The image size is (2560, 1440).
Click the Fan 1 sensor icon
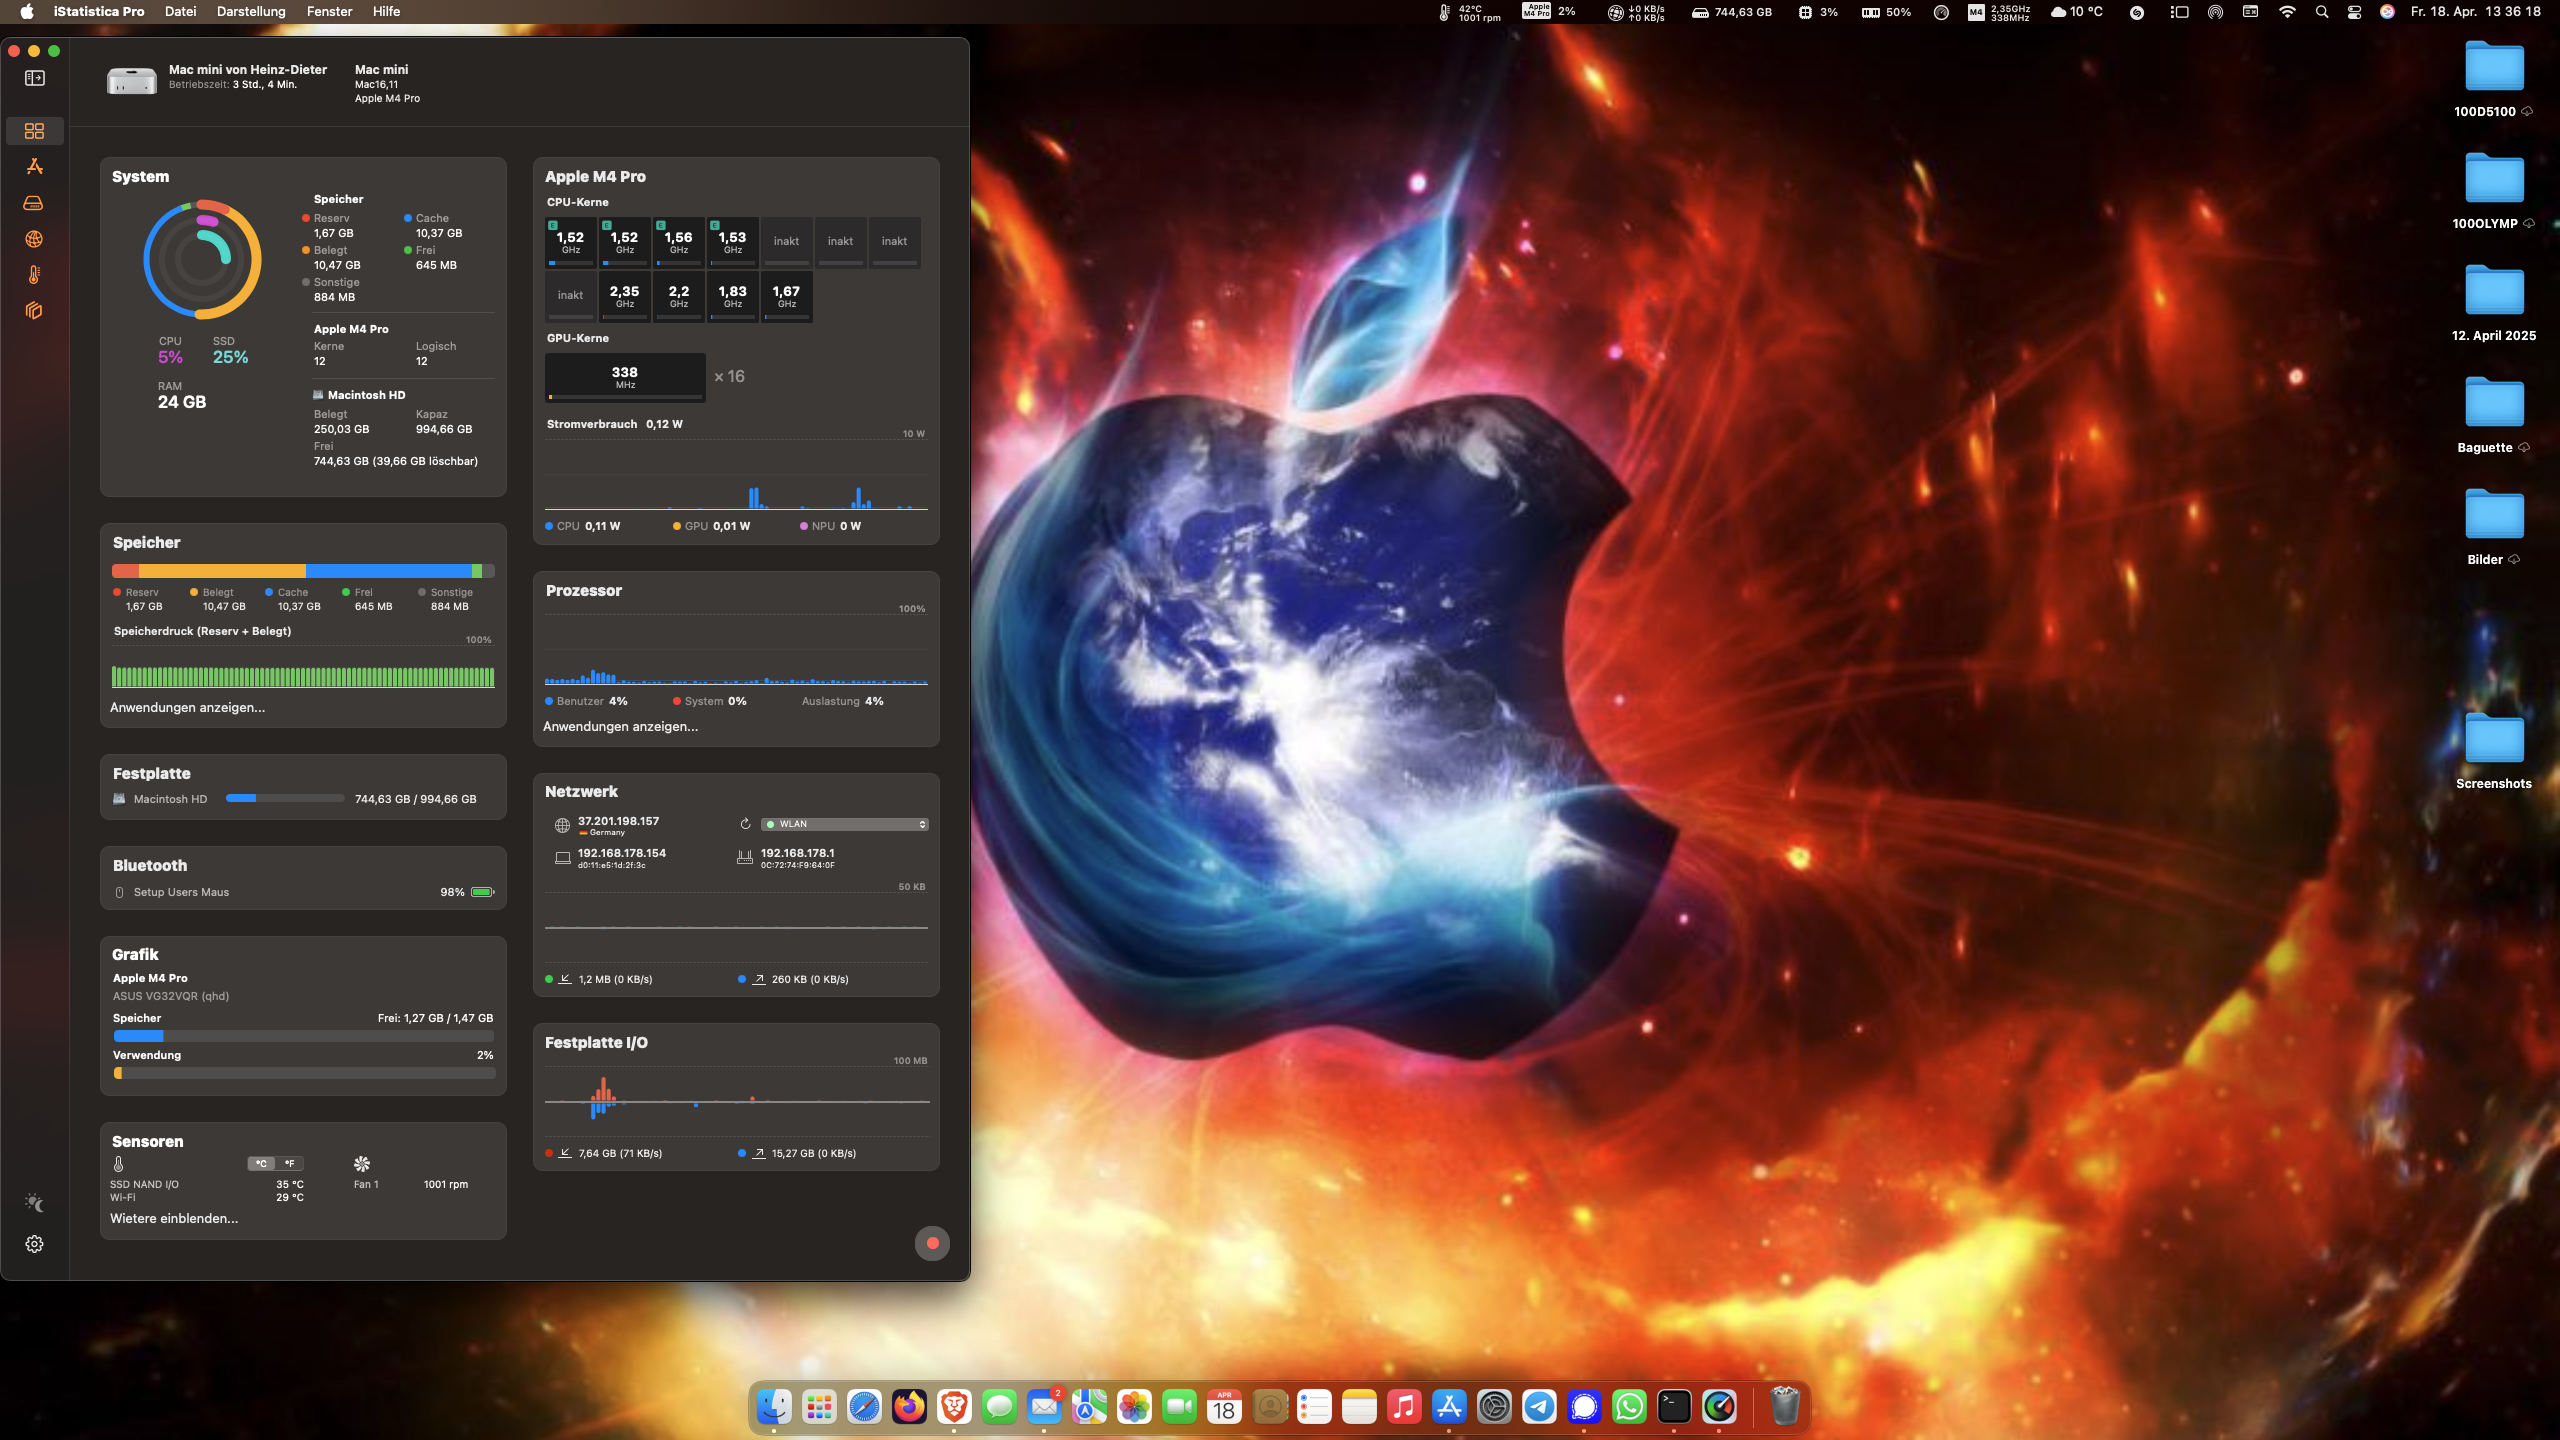tap(362, 1164)
